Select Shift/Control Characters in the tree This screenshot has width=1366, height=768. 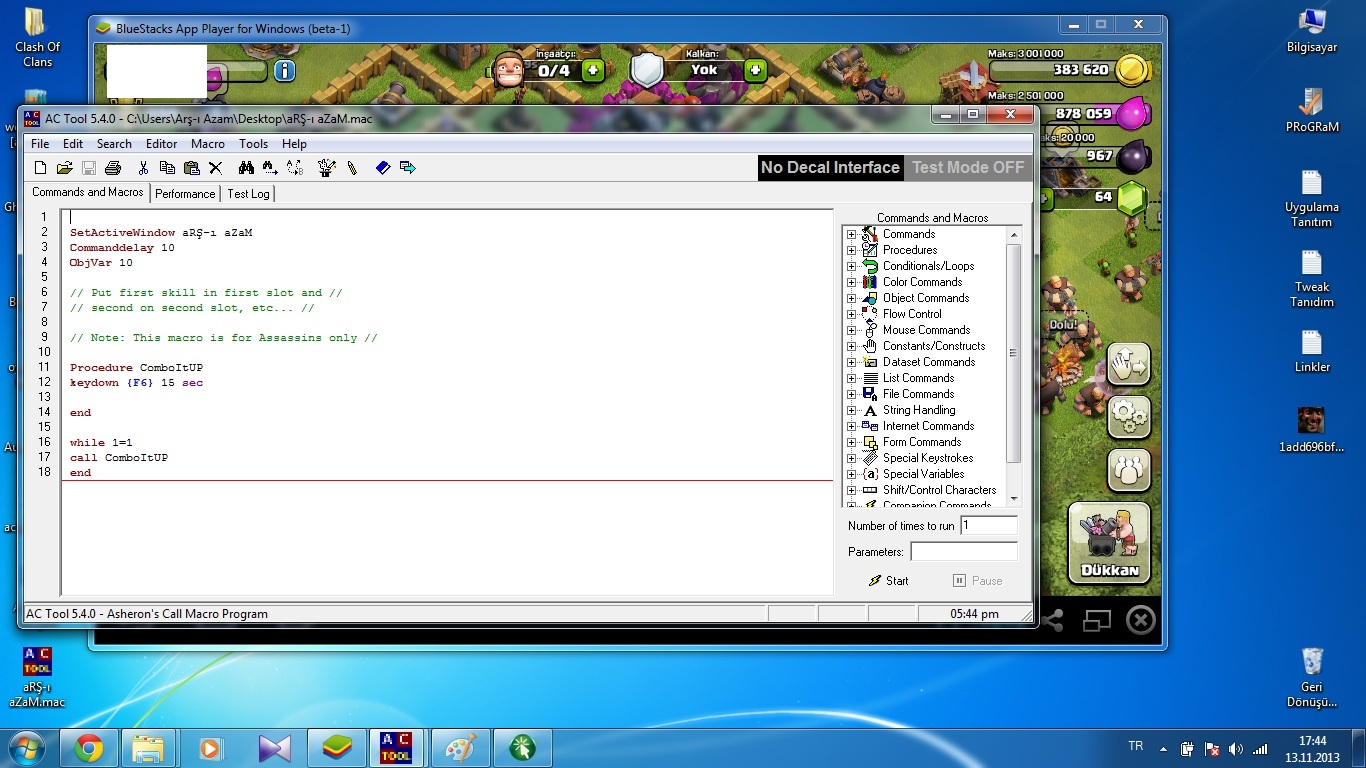click(939, 490)
